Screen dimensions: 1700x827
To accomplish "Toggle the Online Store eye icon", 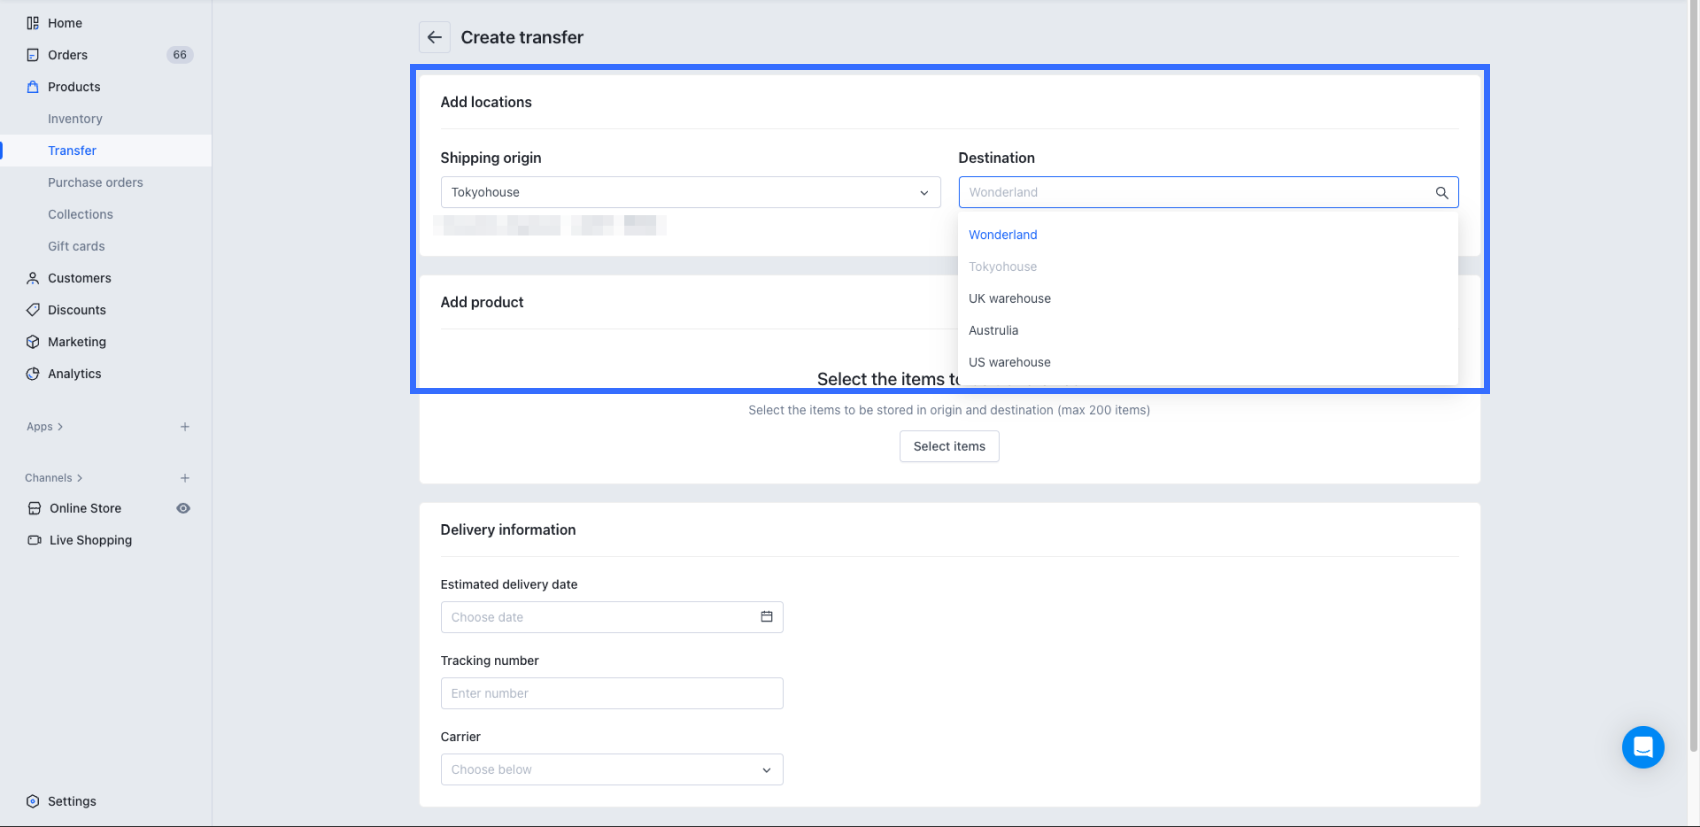I will tap(183, 508).
